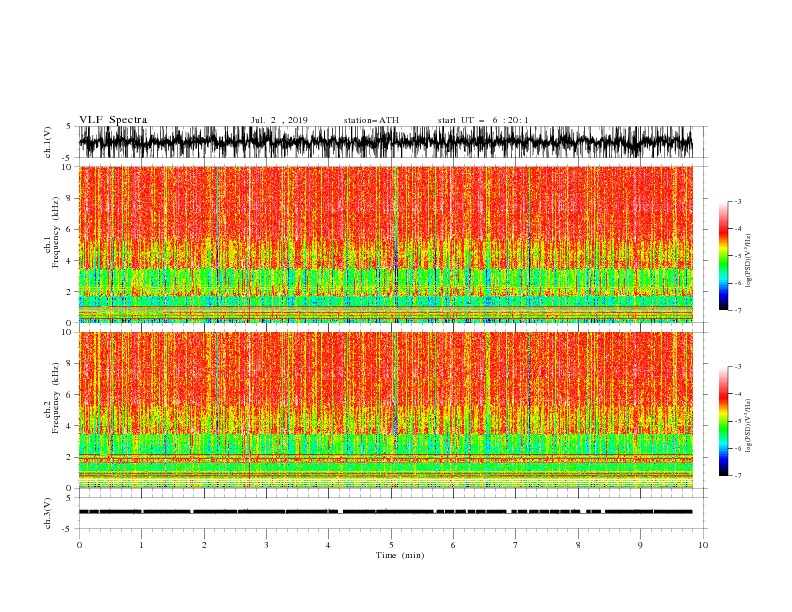Click the ch.2 spectrogram panel
Viewport: 792px width, 612px height.
point(385,410)
